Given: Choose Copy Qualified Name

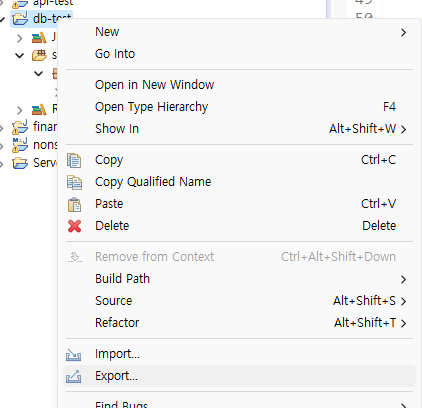Looking at the screenshot, I should coord(239,182).
